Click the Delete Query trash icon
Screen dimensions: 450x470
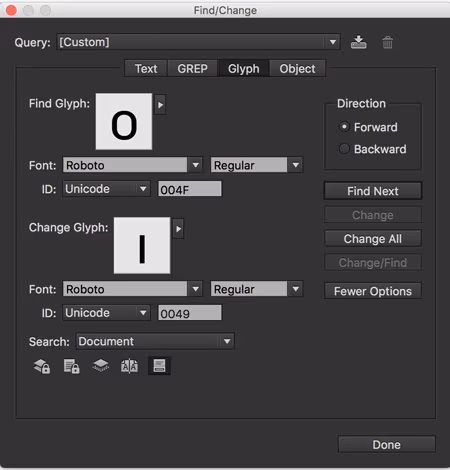[x=387, y=43]
